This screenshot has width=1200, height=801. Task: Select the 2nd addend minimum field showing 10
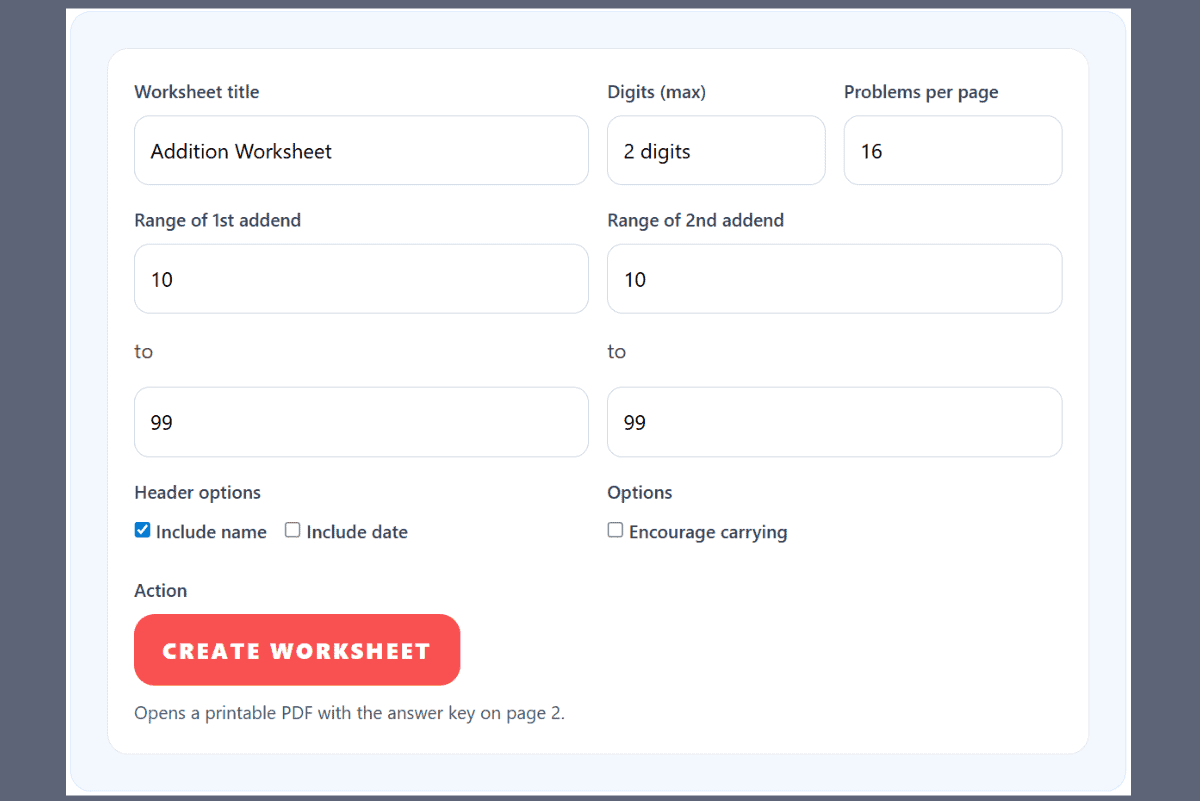(x=834, y=279)
